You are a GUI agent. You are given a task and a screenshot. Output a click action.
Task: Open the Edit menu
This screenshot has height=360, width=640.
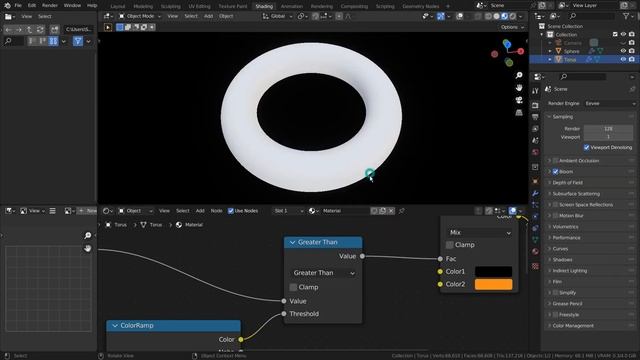(32, 5)
